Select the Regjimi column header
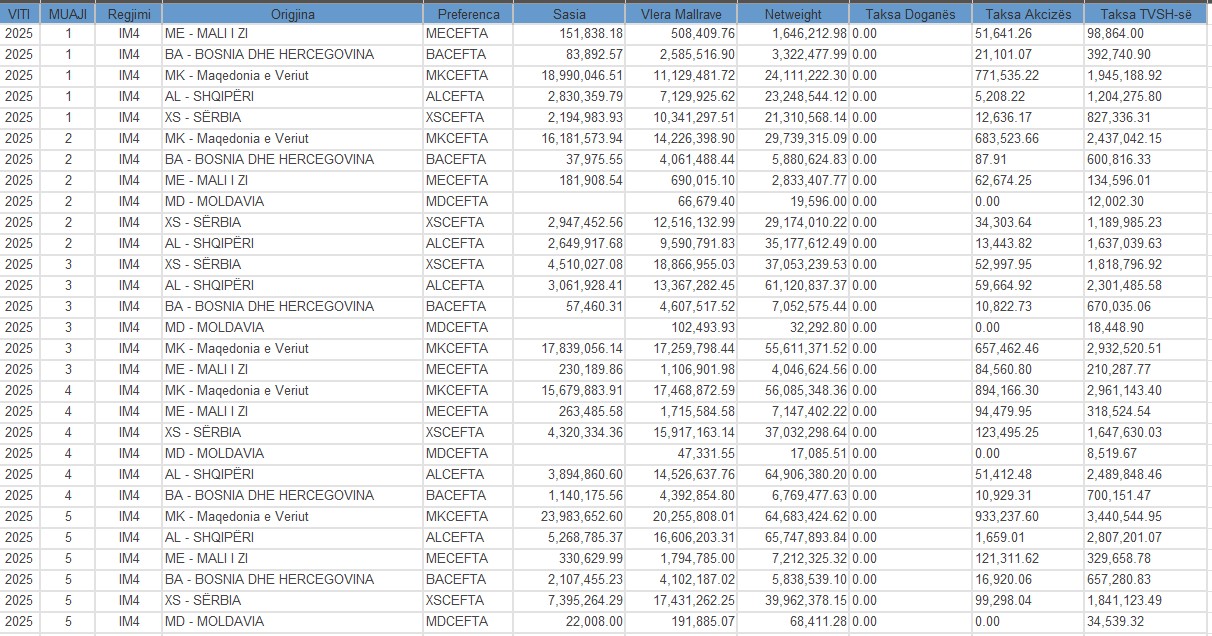1212x636 pixels. (x=129, y=14)
